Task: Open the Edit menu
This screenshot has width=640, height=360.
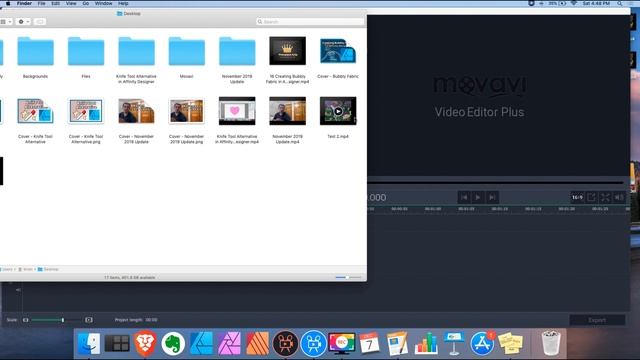Action: (x=56, y=3)
